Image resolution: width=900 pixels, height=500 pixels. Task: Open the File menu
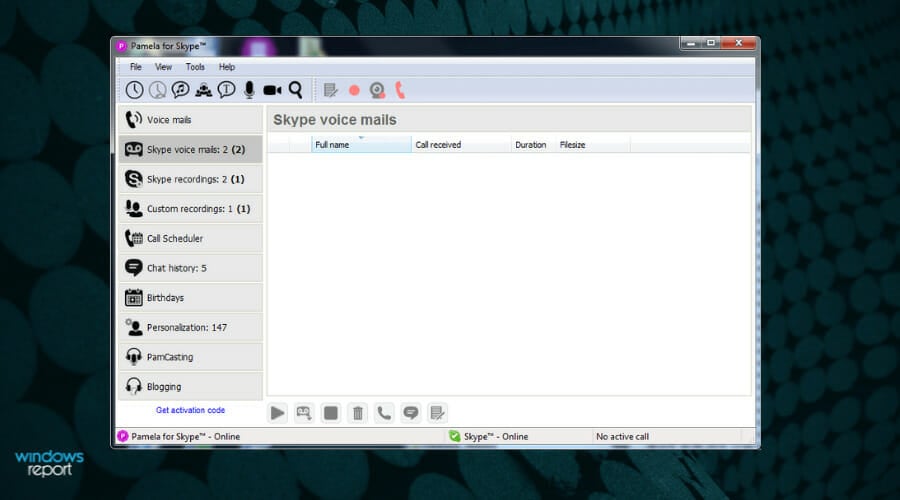pyautogui.click(x=135, y=67)
